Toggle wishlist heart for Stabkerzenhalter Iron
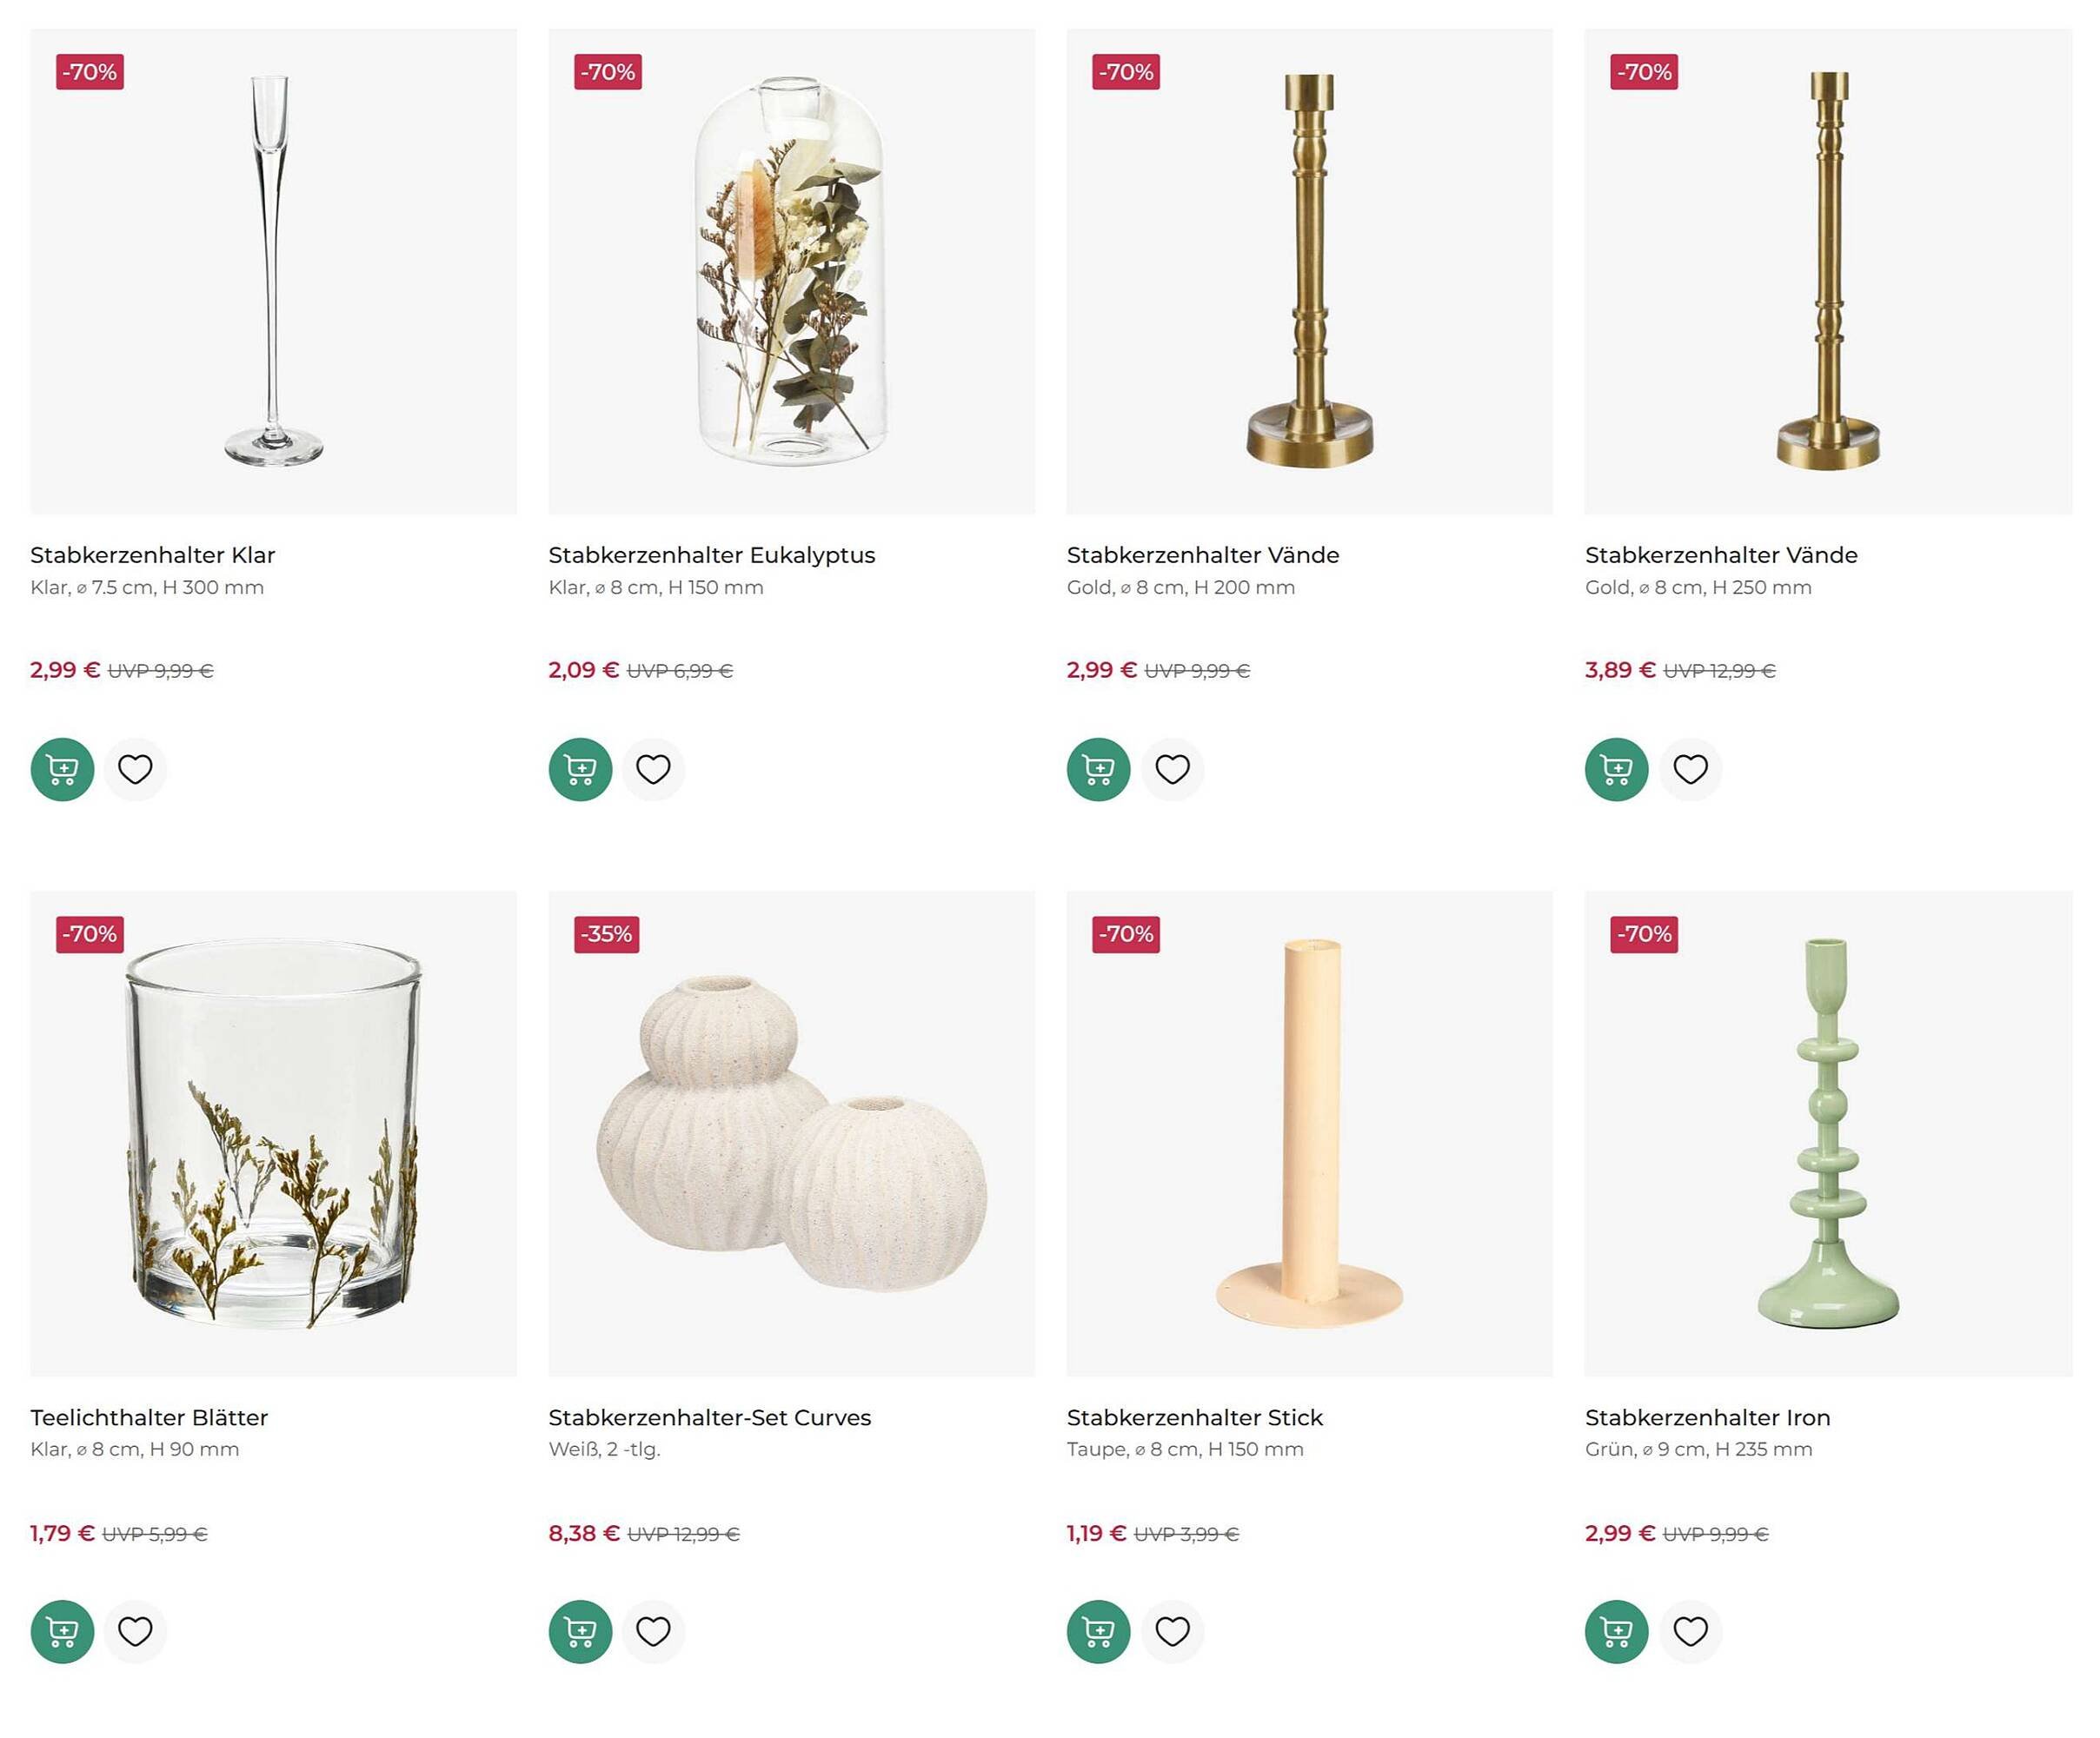 [x=1690, y=1631]
